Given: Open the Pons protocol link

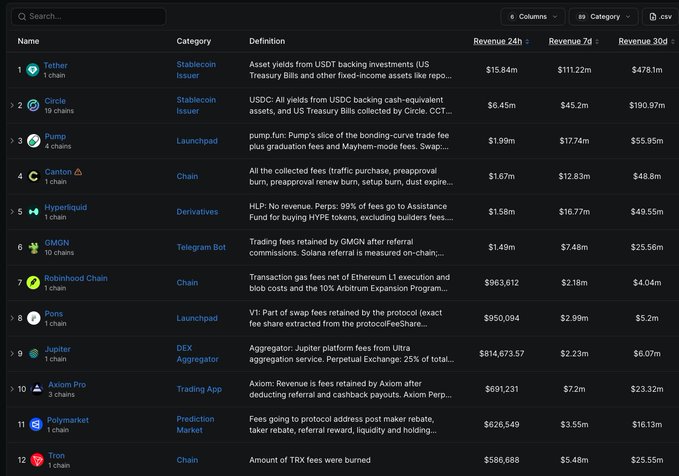Looking at the screenshot, I should coord(54,314).
